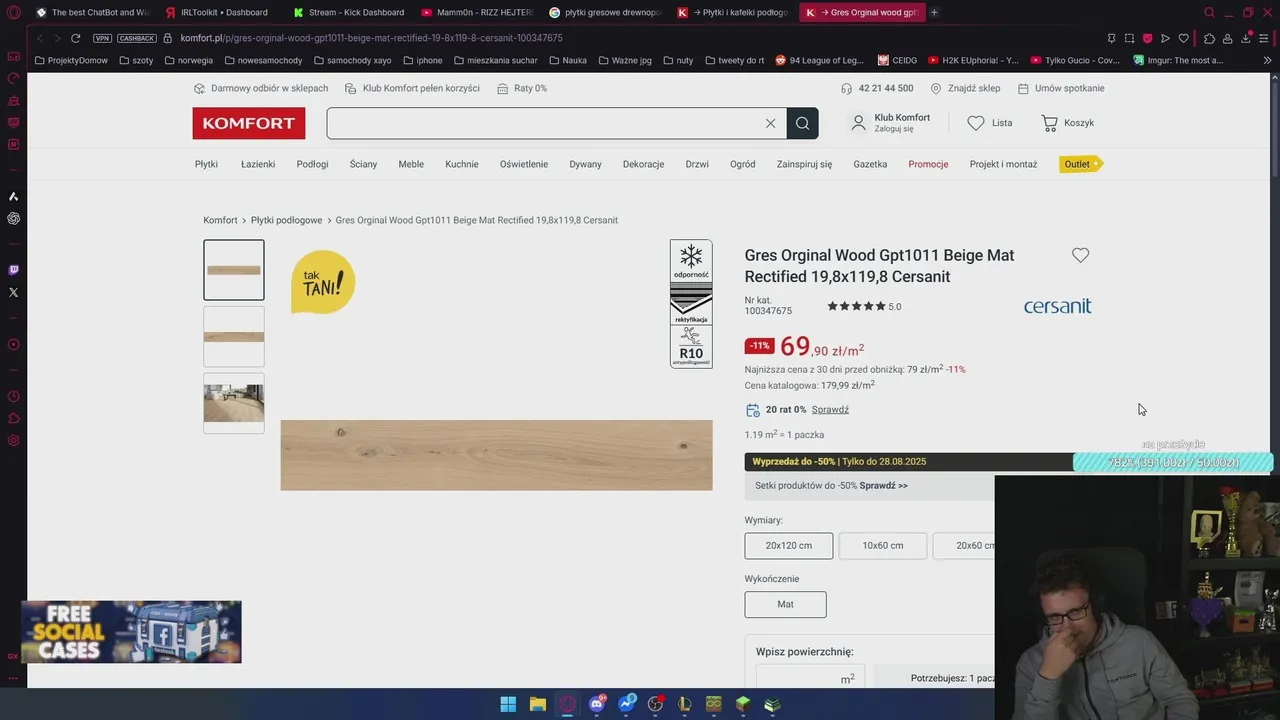
Task: Select first product thumbnail image
Action: [x=234, y=270]
